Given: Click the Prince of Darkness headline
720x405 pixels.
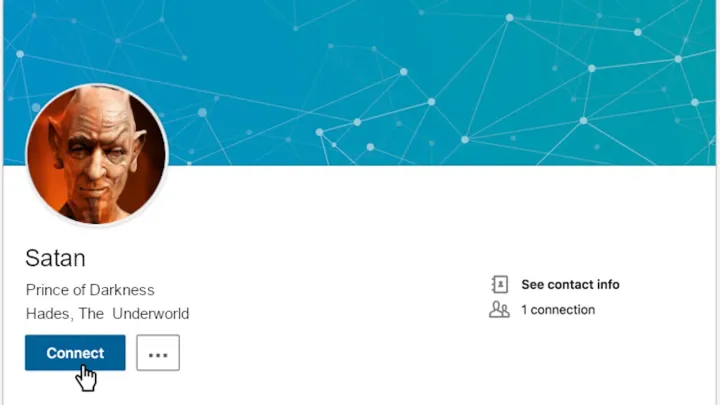Looking at the screenshot, I should tap(90, 290).
